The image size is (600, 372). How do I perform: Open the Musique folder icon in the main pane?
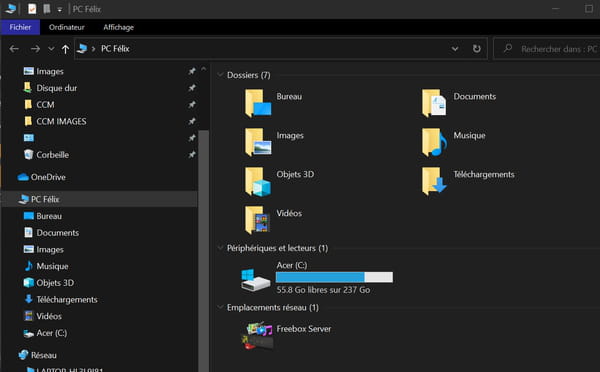point(434,142)
